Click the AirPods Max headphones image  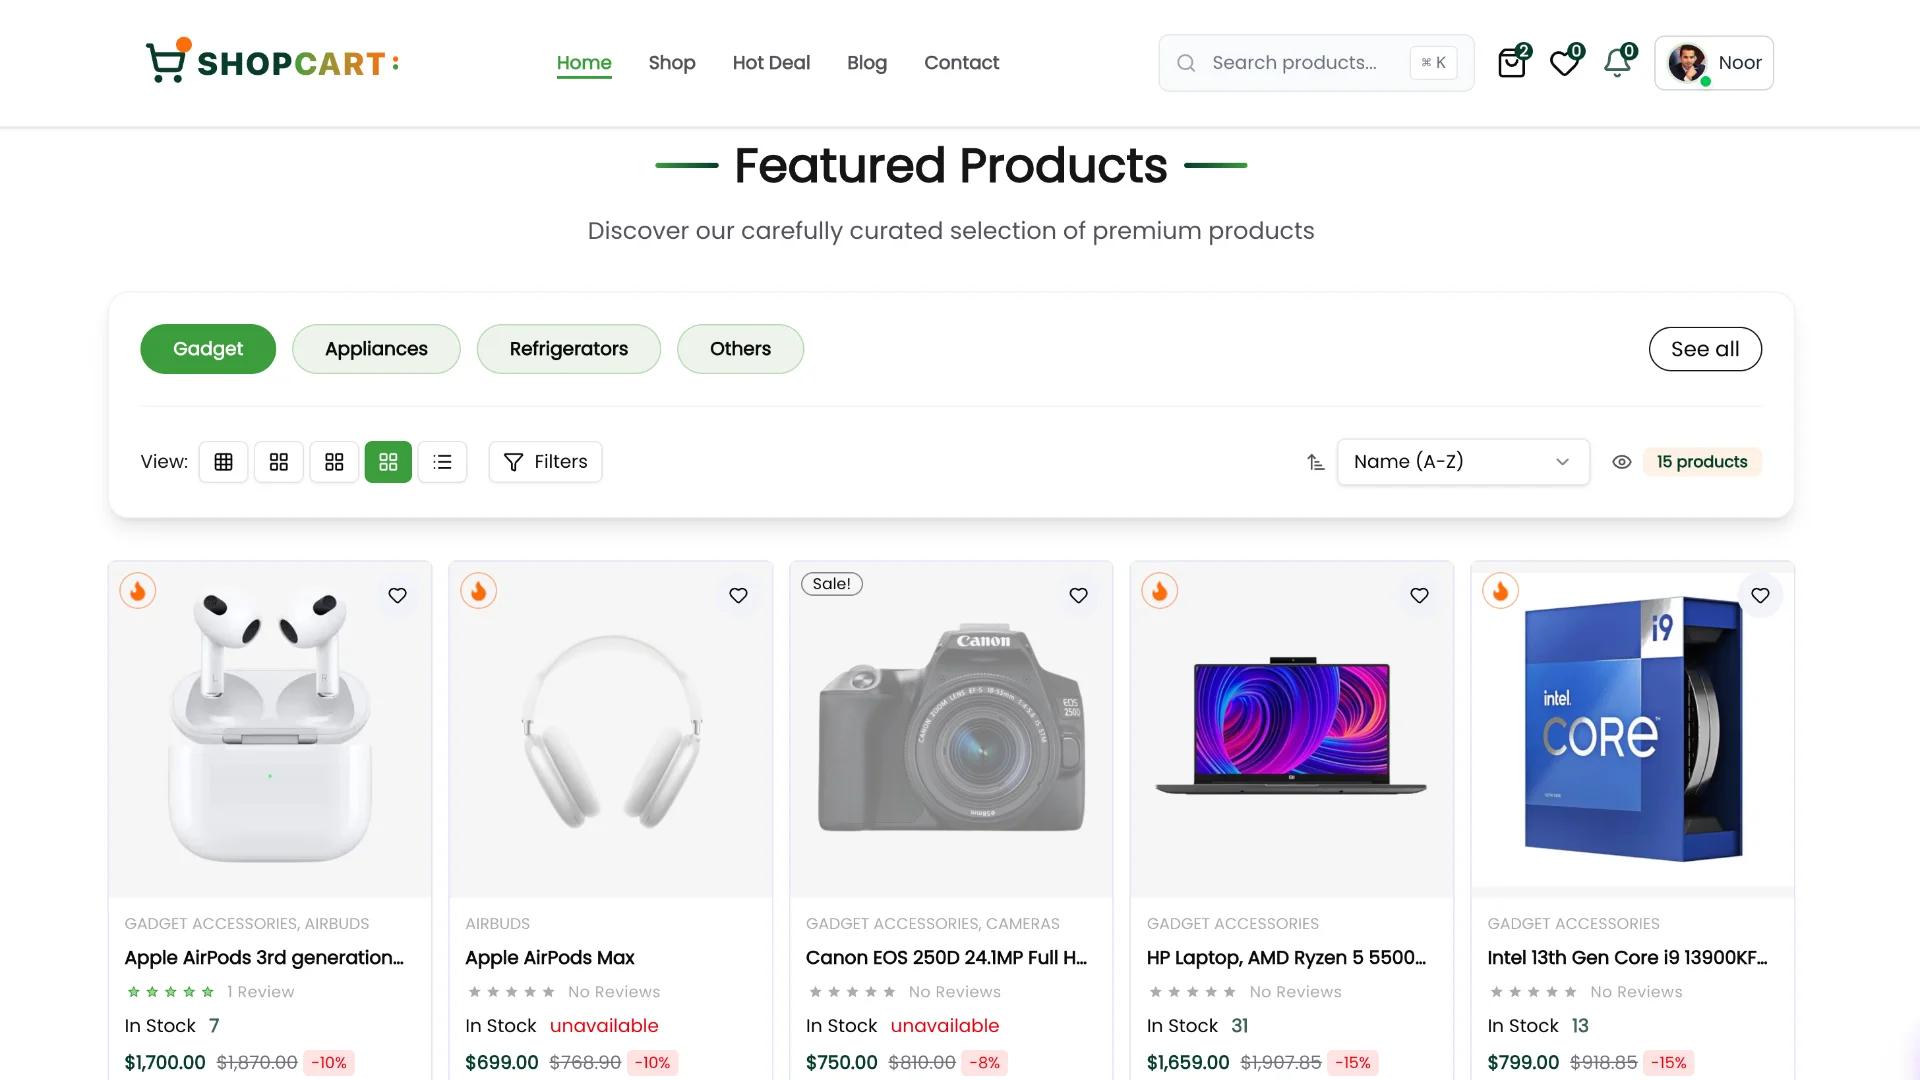pyautogui.click(x=611, y=730)
